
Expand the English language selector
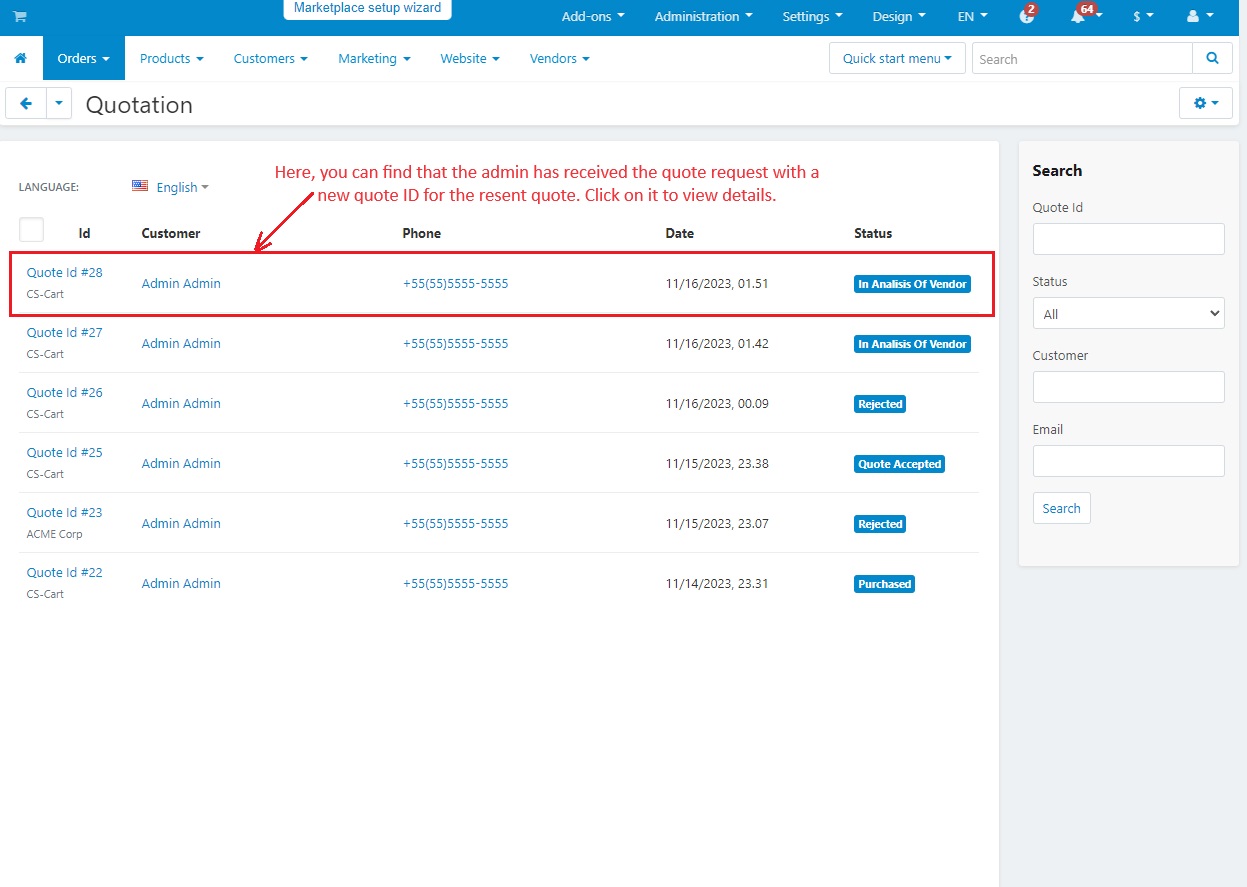171,187
